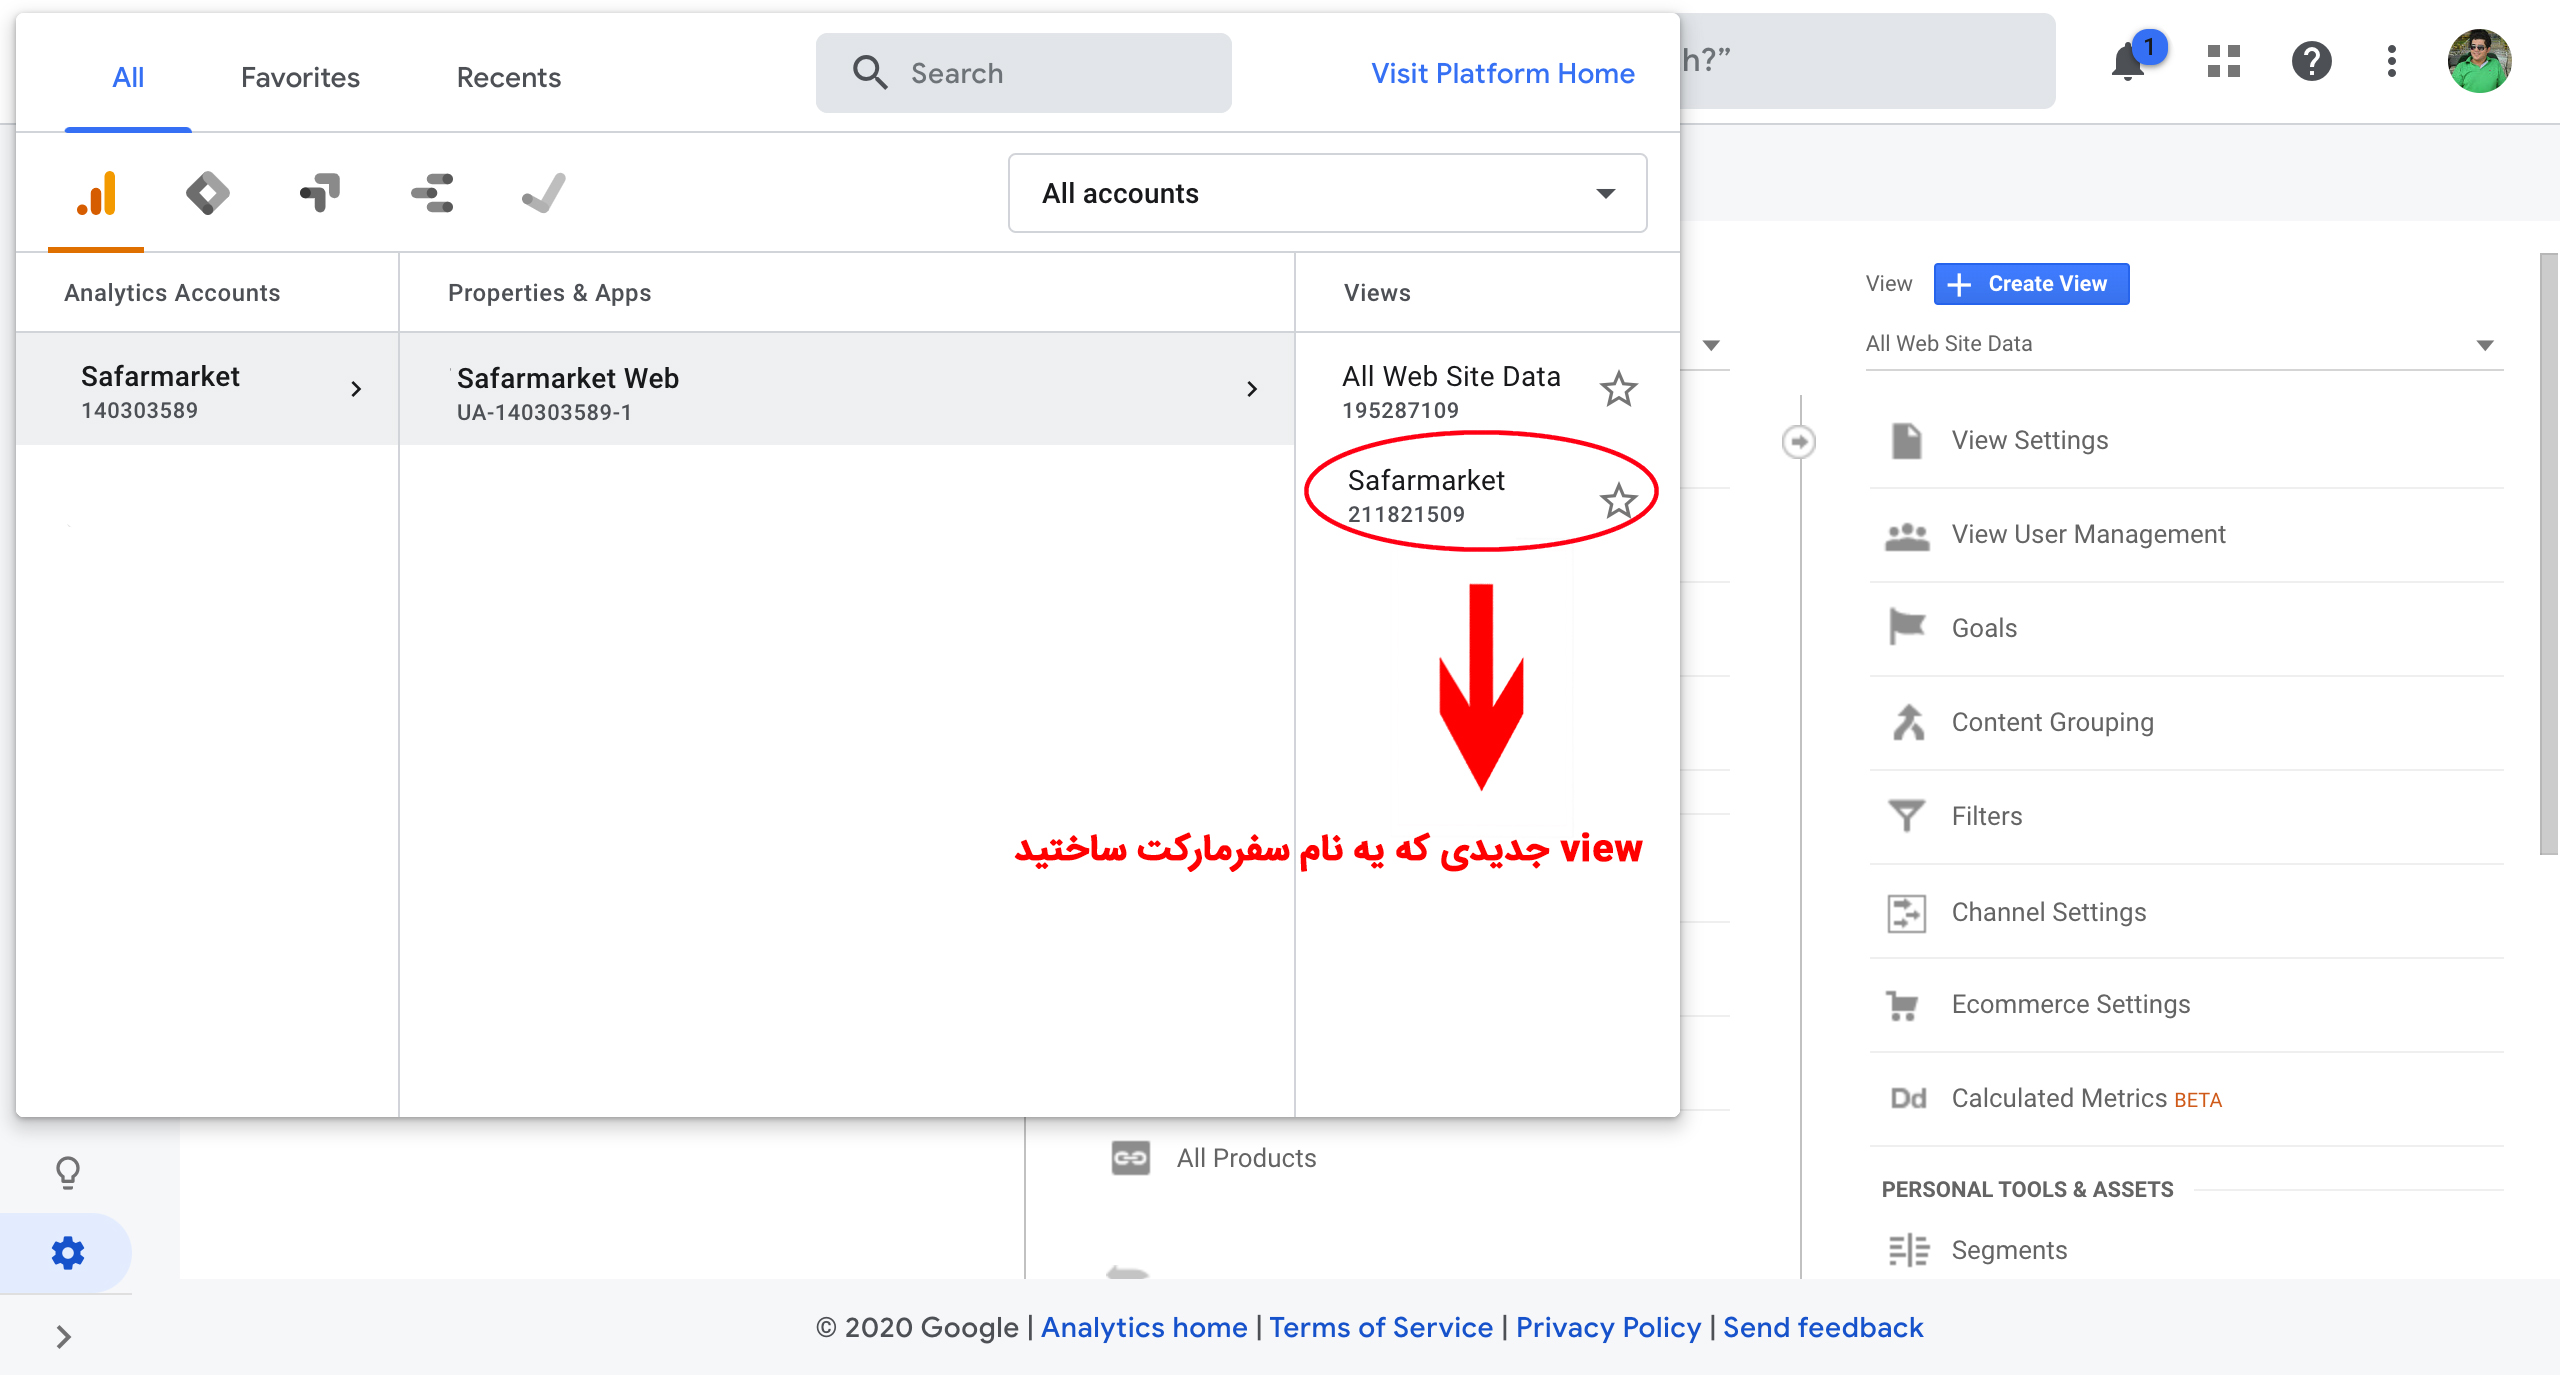Open the notifications bell

(2128, 62)
